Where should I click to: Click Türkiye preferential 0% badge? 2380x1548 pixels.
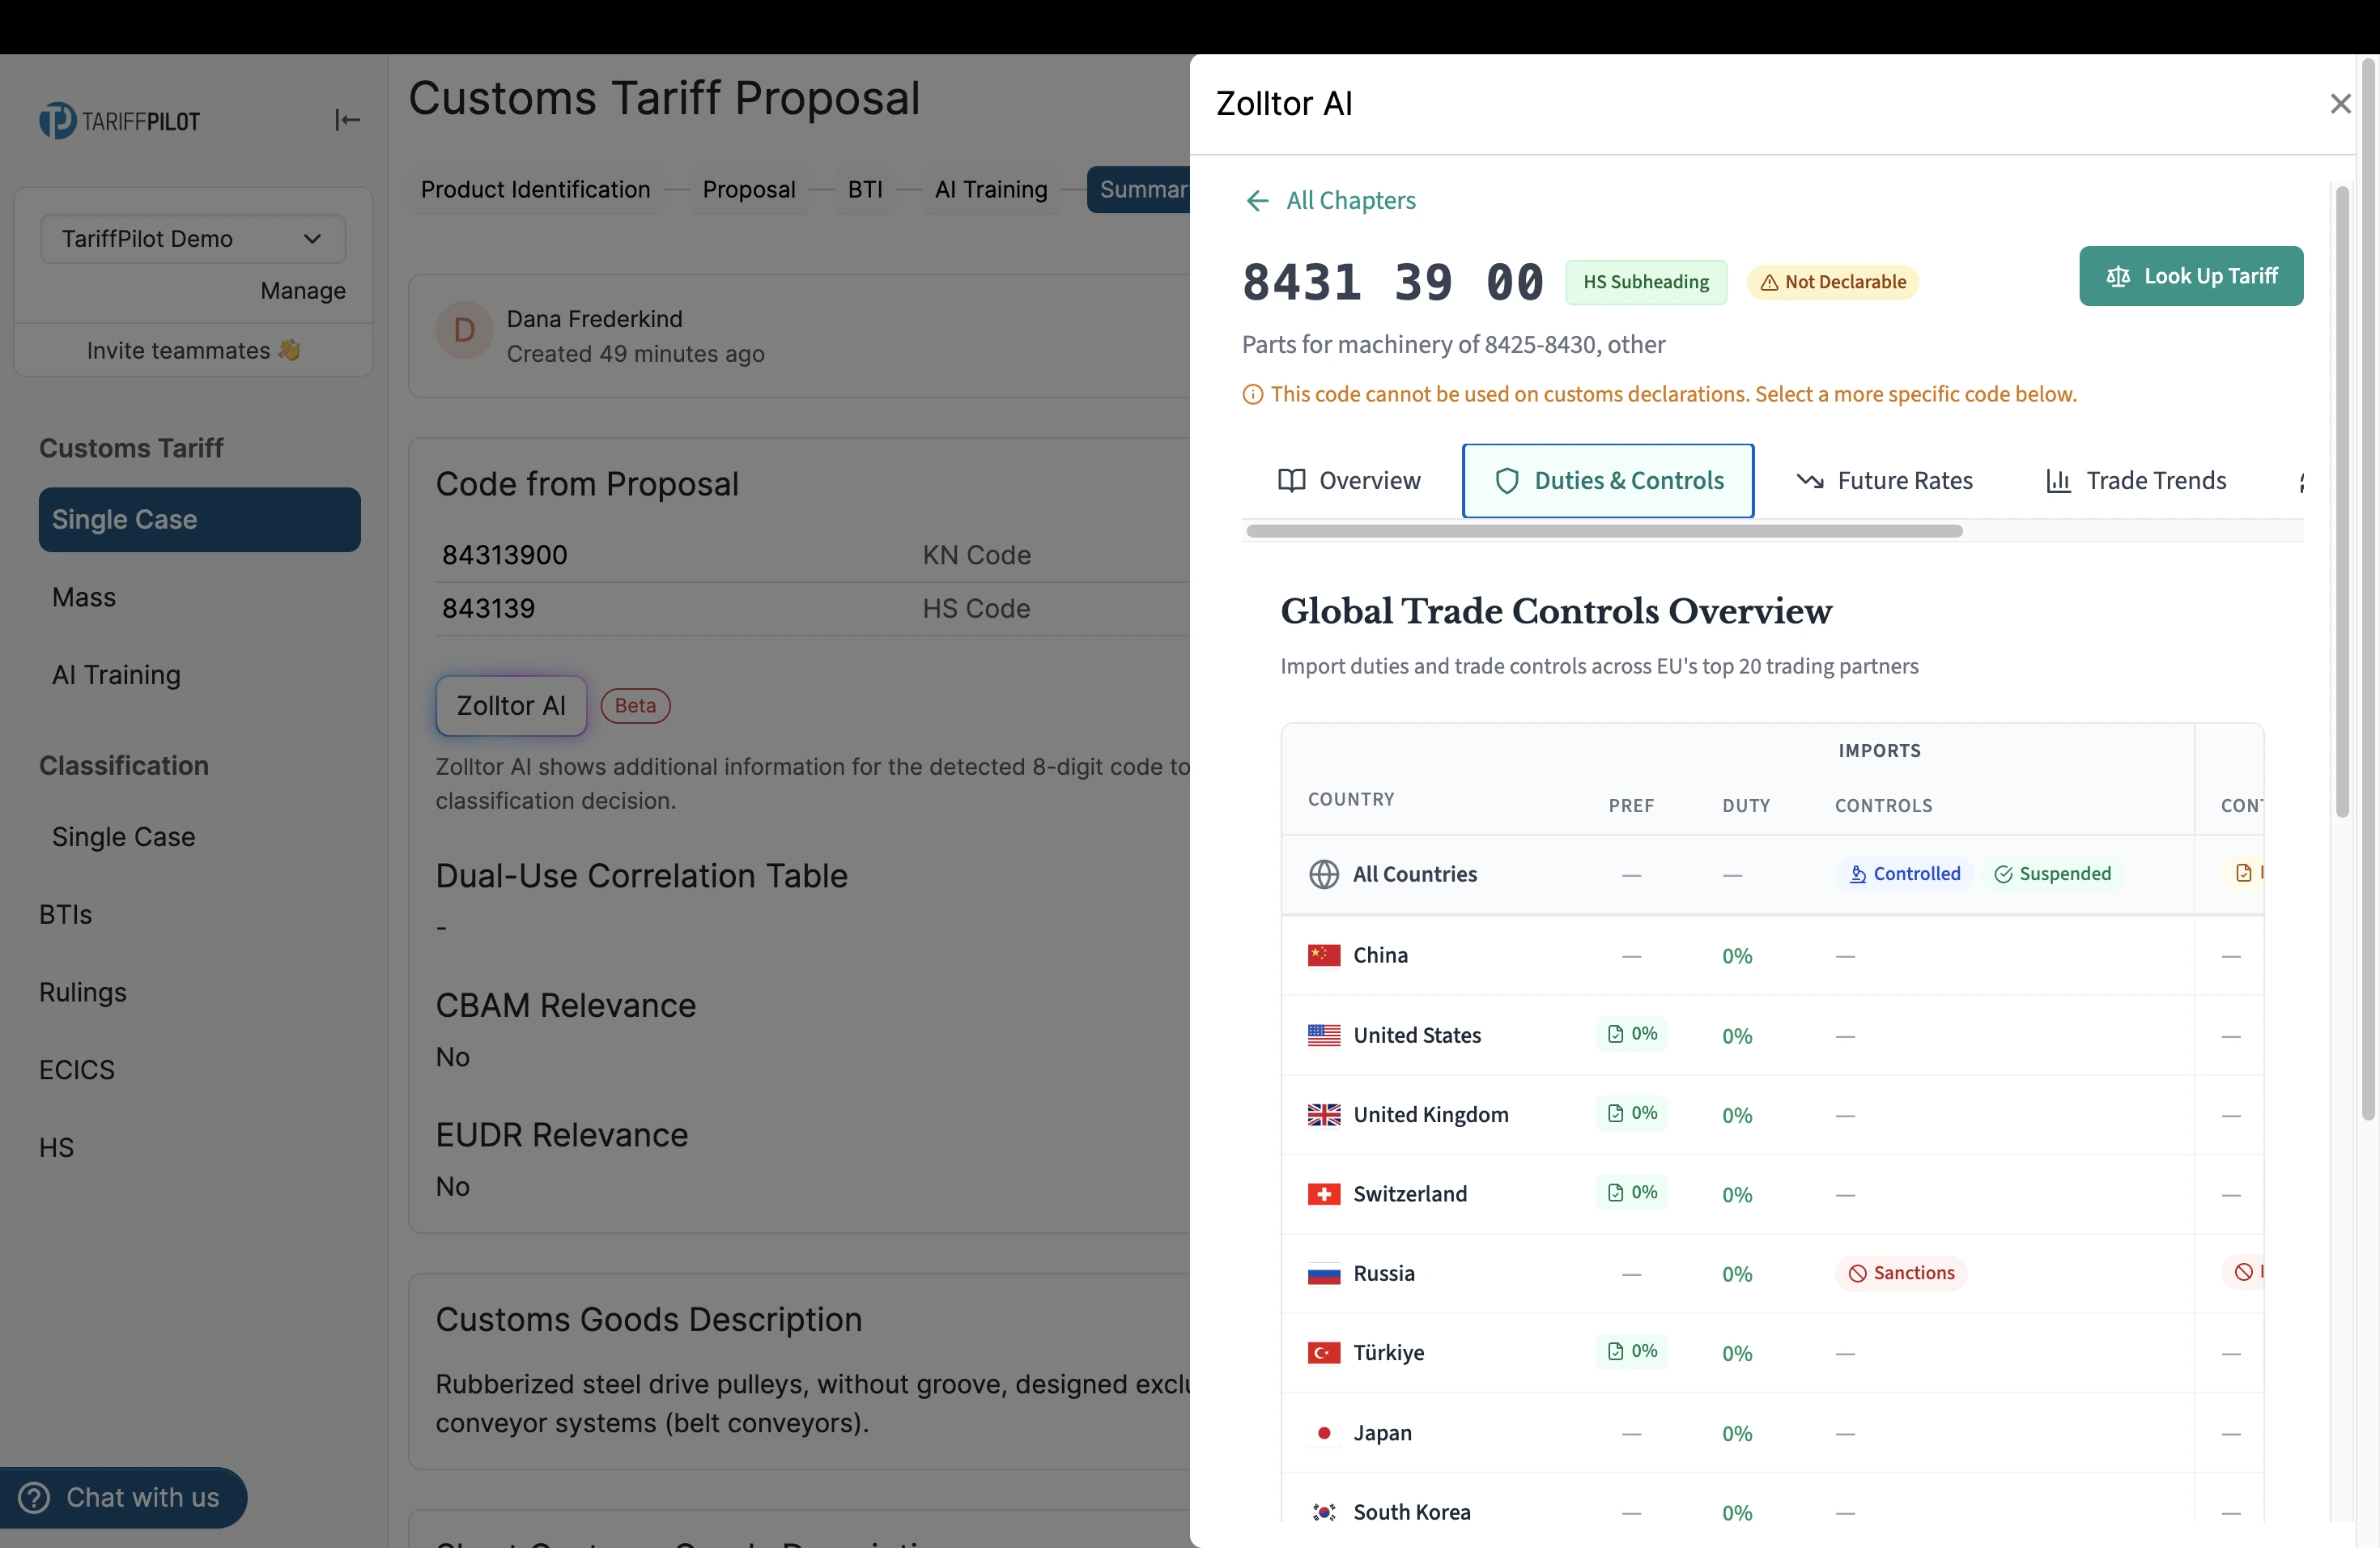pyautogui.click(x=1632, y=1351)
